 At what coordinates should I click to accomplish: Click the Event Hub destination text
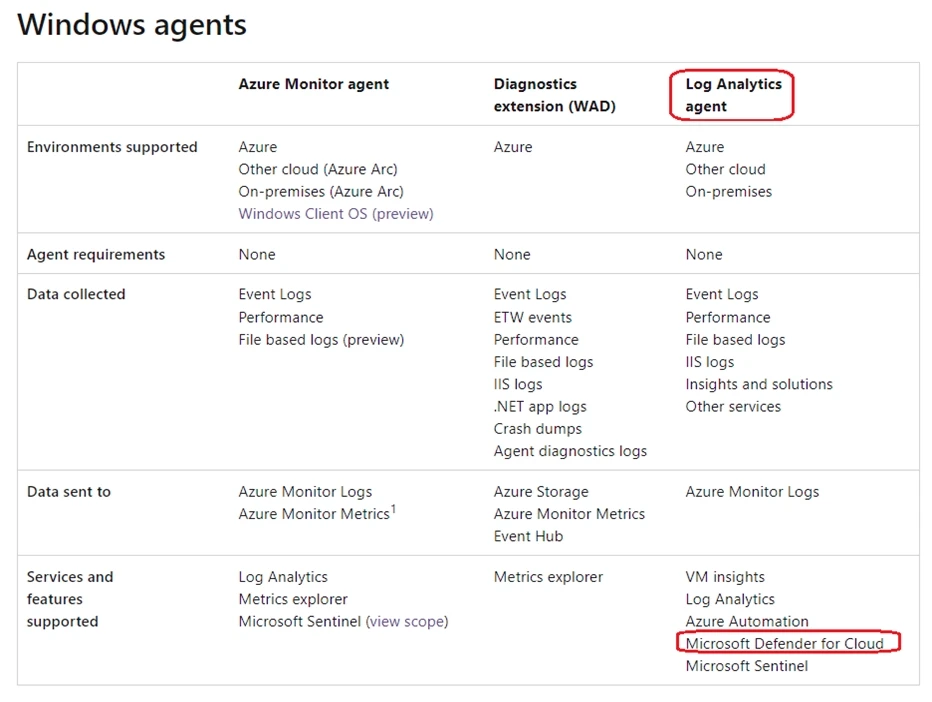pyautogui.click(x=528, y=536)
